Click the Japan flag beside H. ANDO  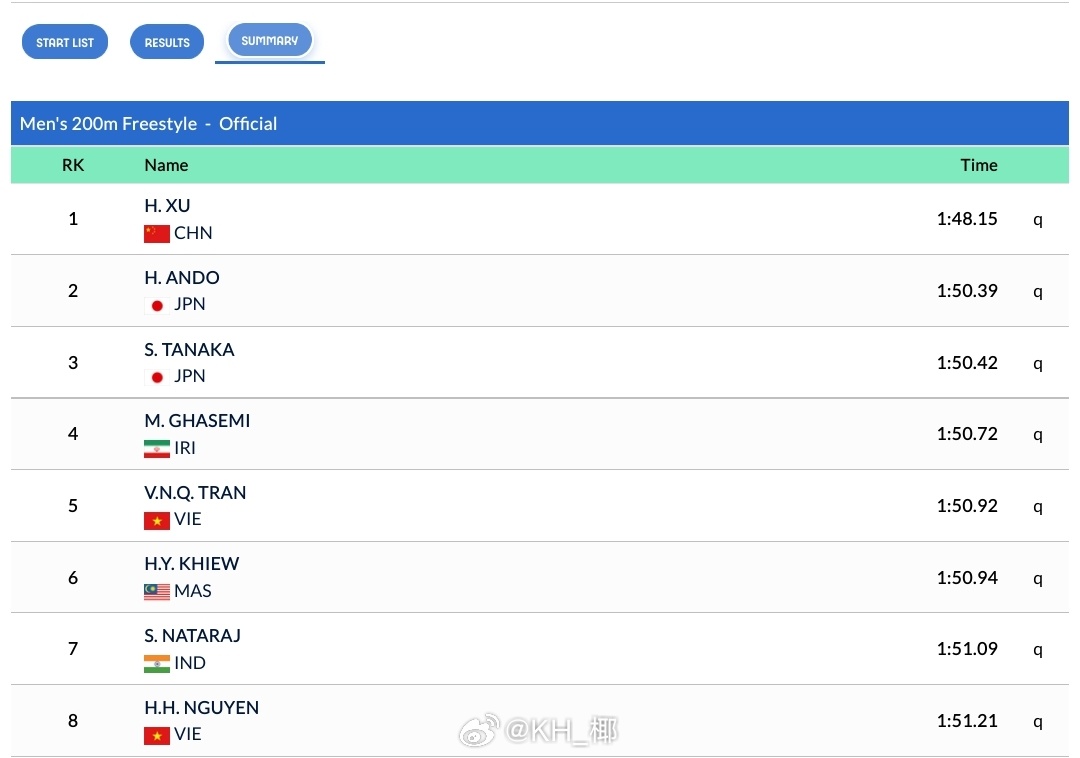coord(156,305)
